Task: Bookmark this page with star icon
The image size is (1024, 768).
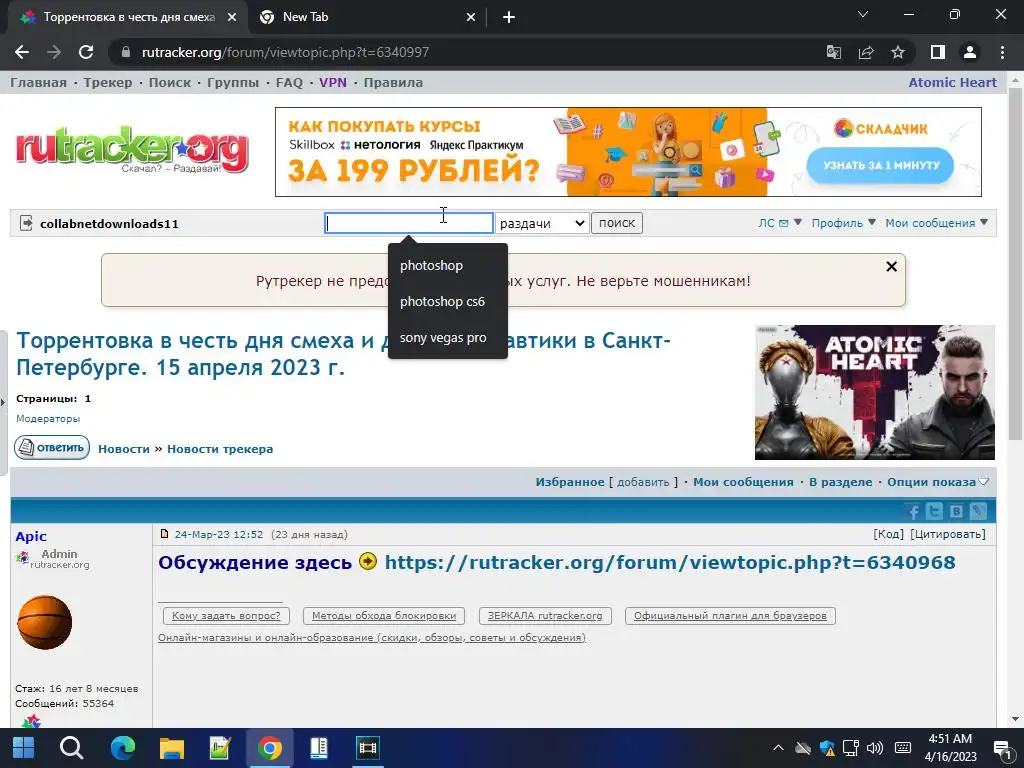Action: point(898,52)
